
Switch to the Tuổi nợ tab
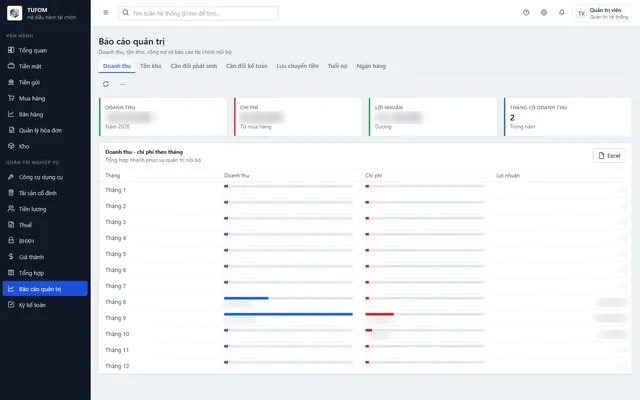point(337,66)
